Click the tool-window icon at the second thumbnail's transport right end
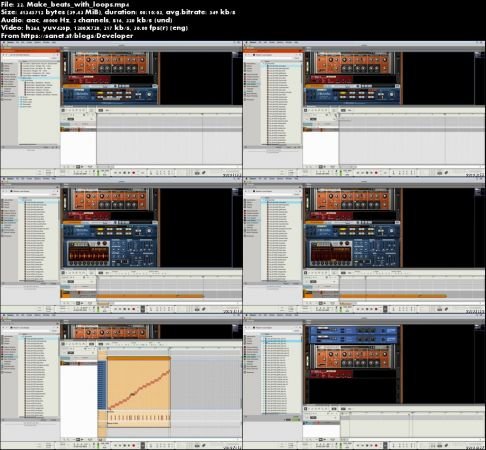Screen dimensions: 486x450 [x=446, y=173]
